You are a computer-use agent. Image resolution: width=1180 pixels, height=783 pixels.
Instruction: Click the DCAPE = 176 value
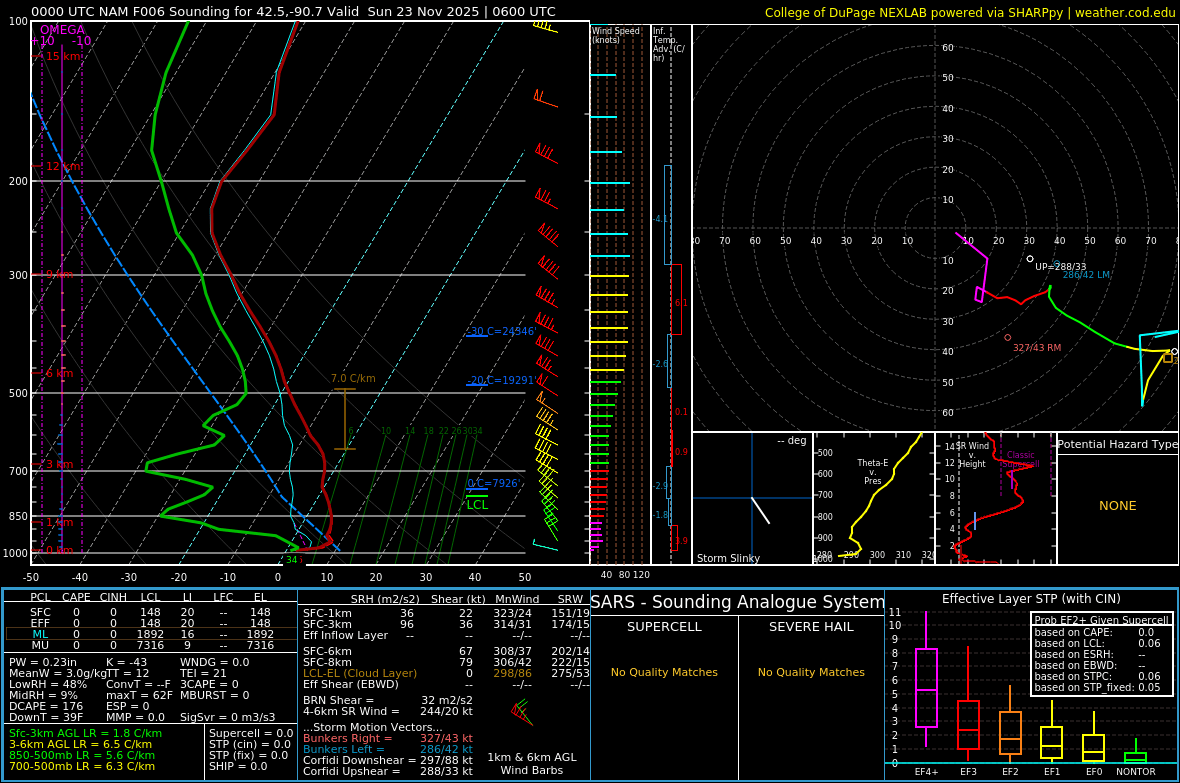pos(46,706)
